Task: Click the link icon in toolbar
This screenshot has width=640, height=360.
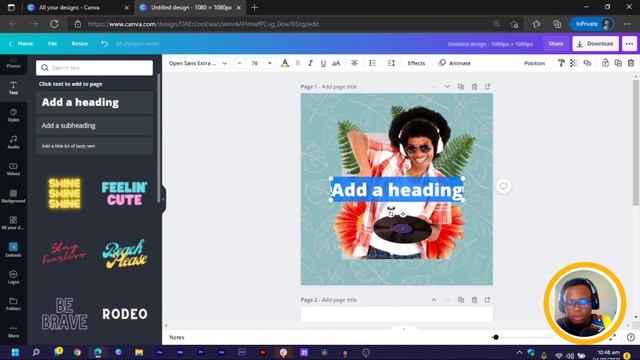Action: point(587,63)
